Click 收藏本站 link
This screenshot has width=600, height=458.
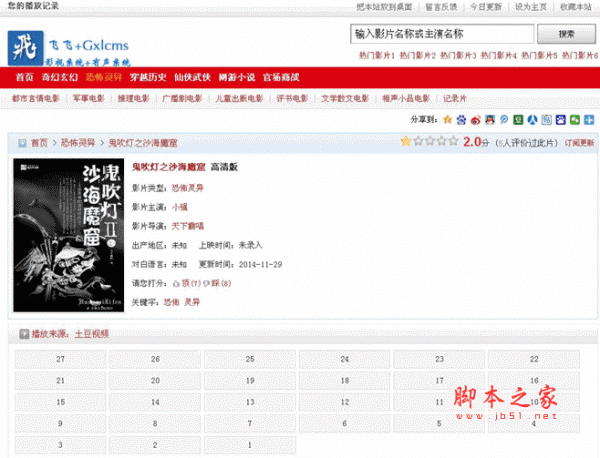[x=576, y=7]
